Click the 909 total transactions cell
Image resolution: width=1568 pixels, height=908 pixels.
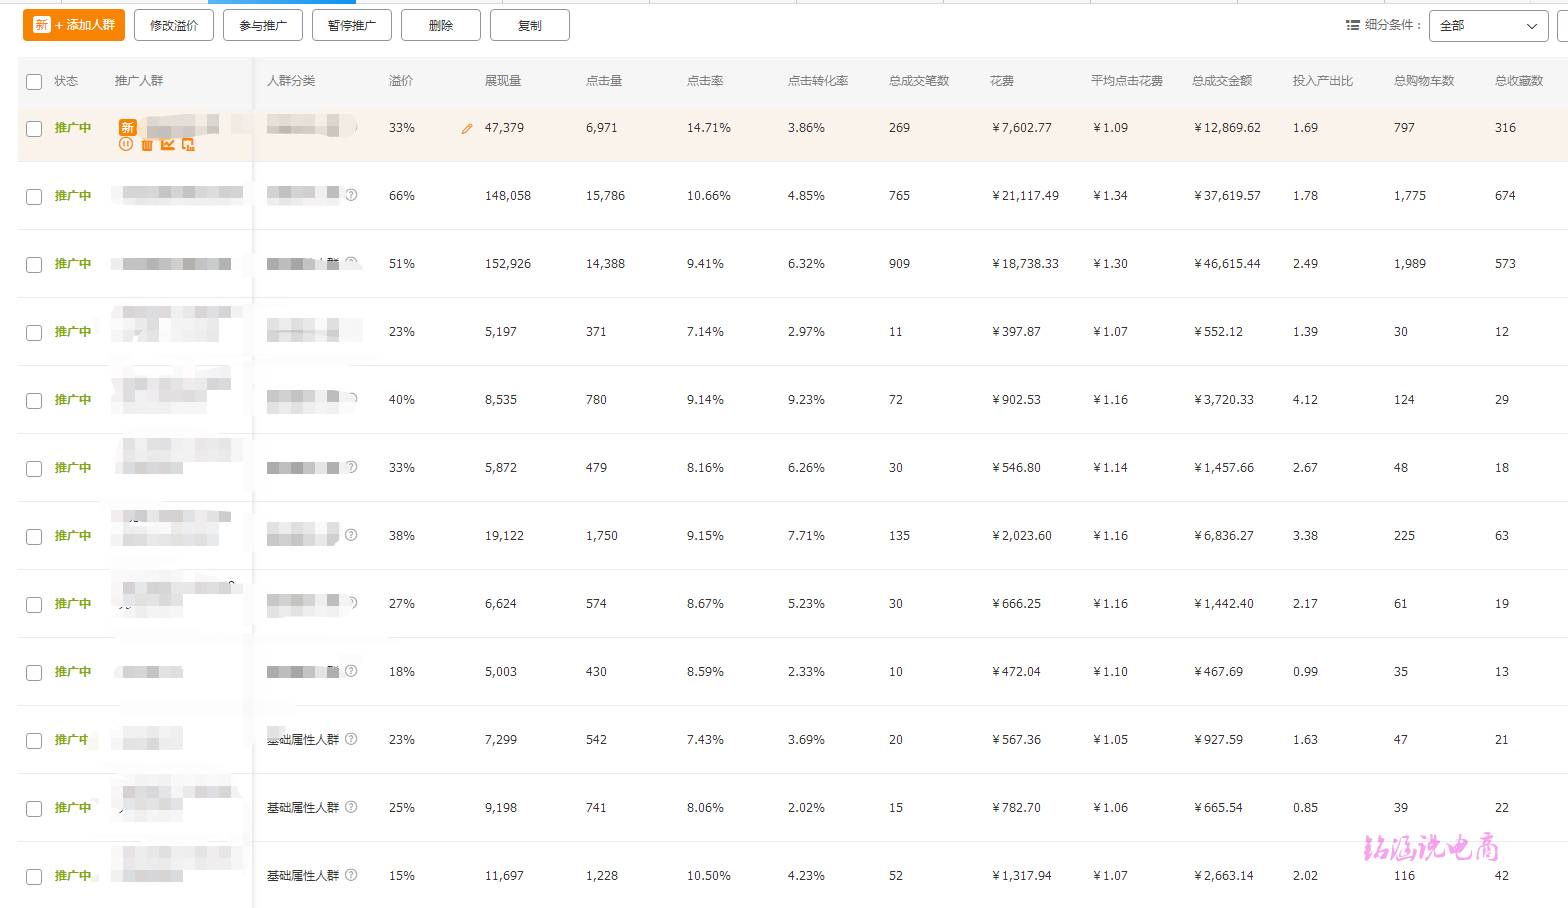pyautogui.click(x=900, y=264)
